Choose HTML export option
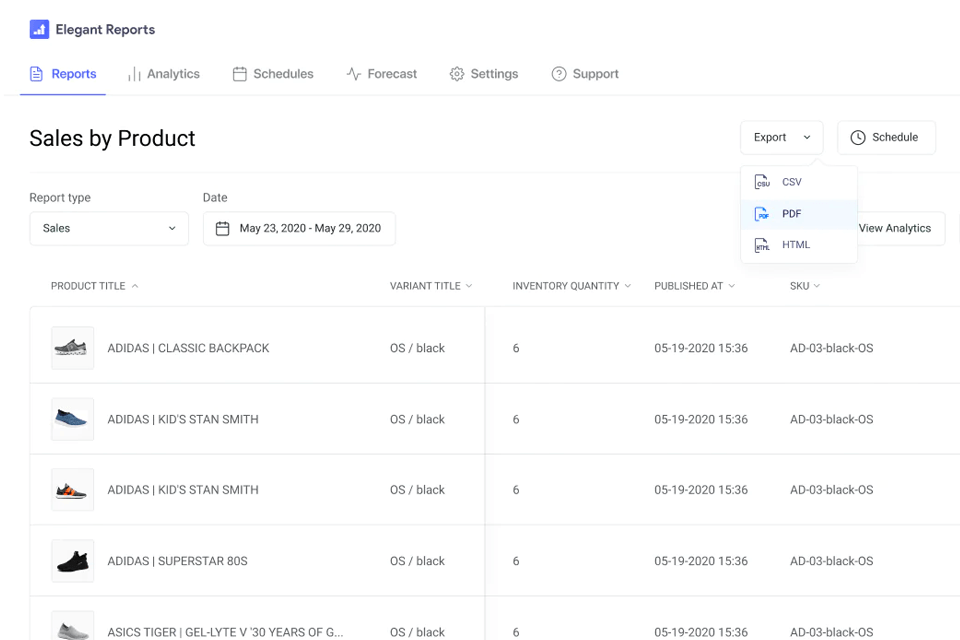960x640 pixels. coord(798,245)
